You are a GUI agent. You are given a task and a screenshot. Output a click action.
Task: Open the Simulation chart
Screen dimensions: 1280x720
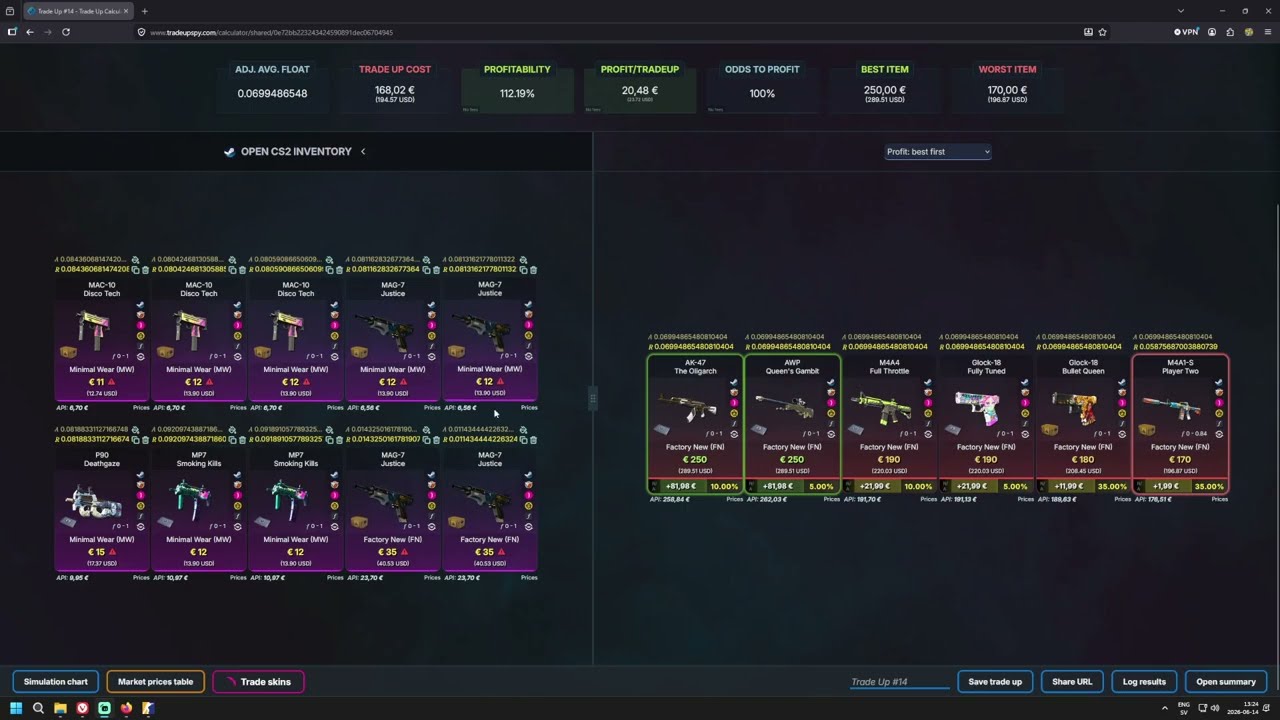(x=56, y=682)
